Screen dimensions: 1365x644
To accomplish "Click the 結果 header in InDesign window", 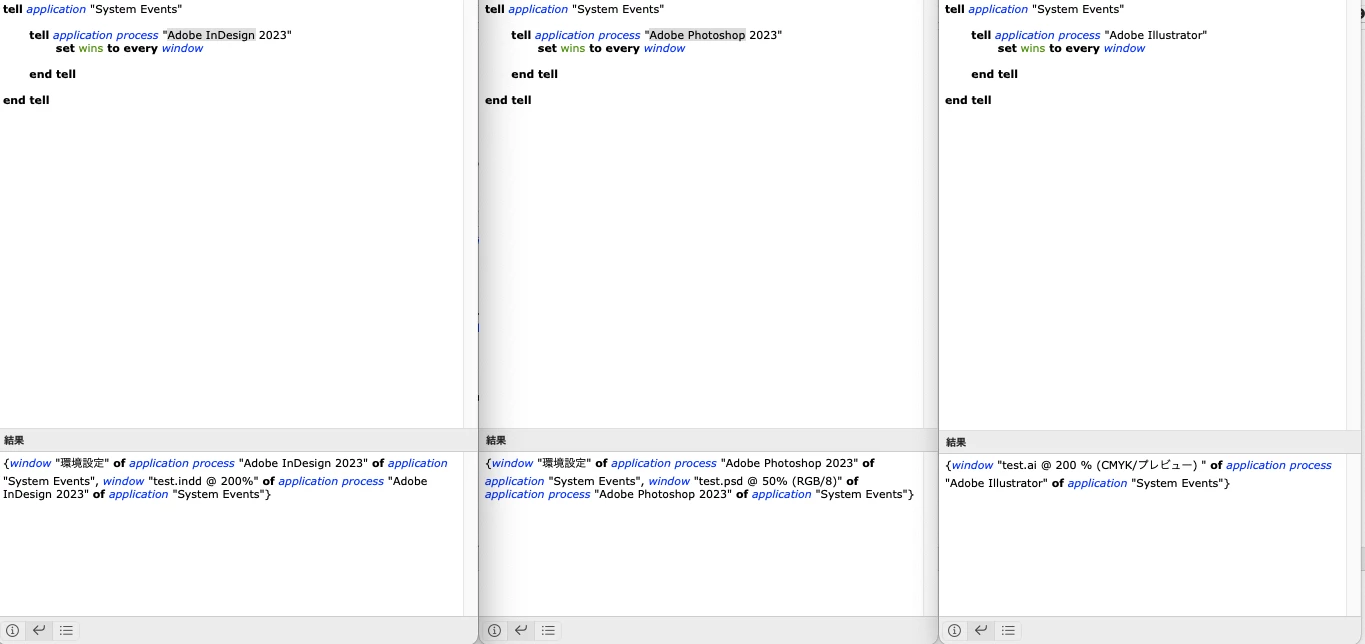I will pos(14,440).
